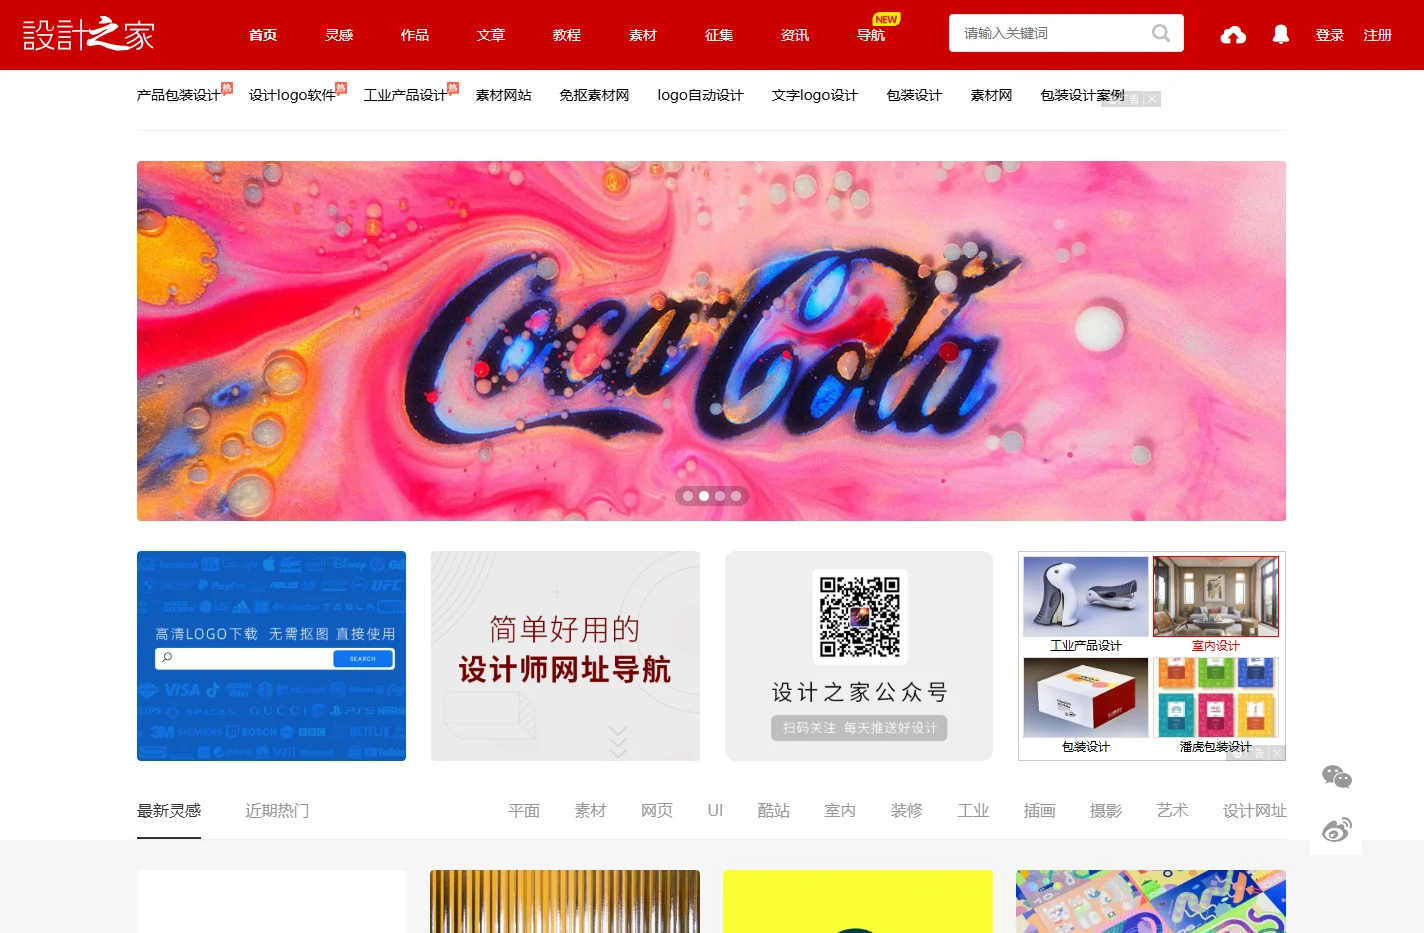Filter by 网页 category
The image size is (1424, 933).
(657, 811)
